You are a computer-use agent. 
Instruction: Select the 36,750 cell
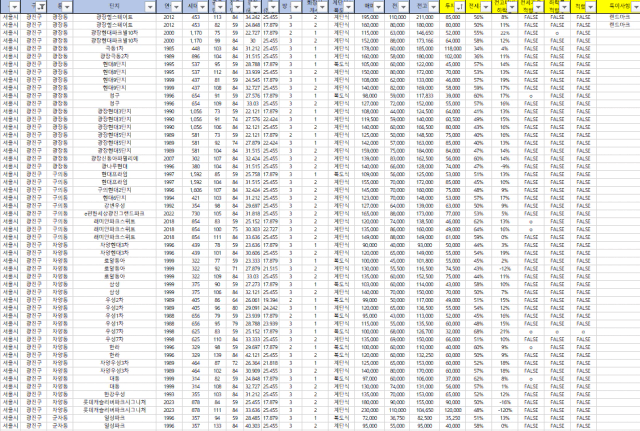point(397,418)
